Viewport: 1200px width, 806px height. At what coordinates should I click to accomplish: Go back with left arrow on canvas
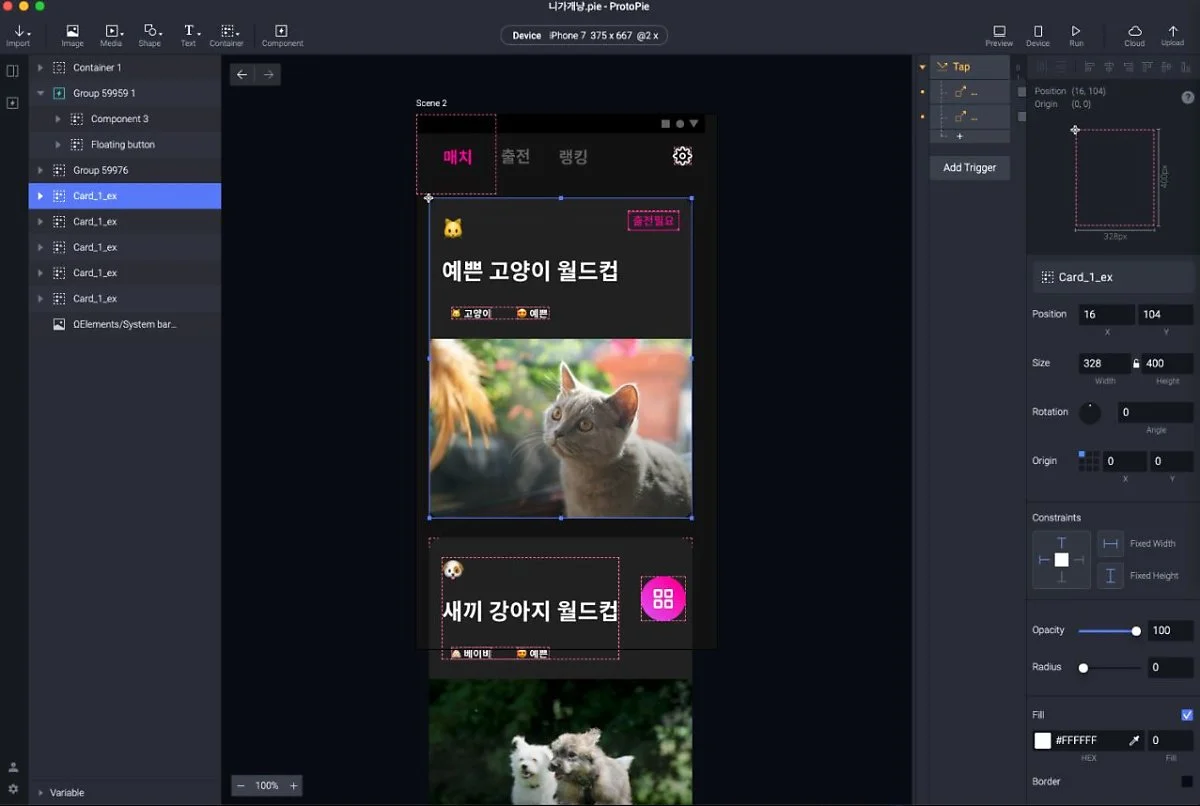coord(243,74)
